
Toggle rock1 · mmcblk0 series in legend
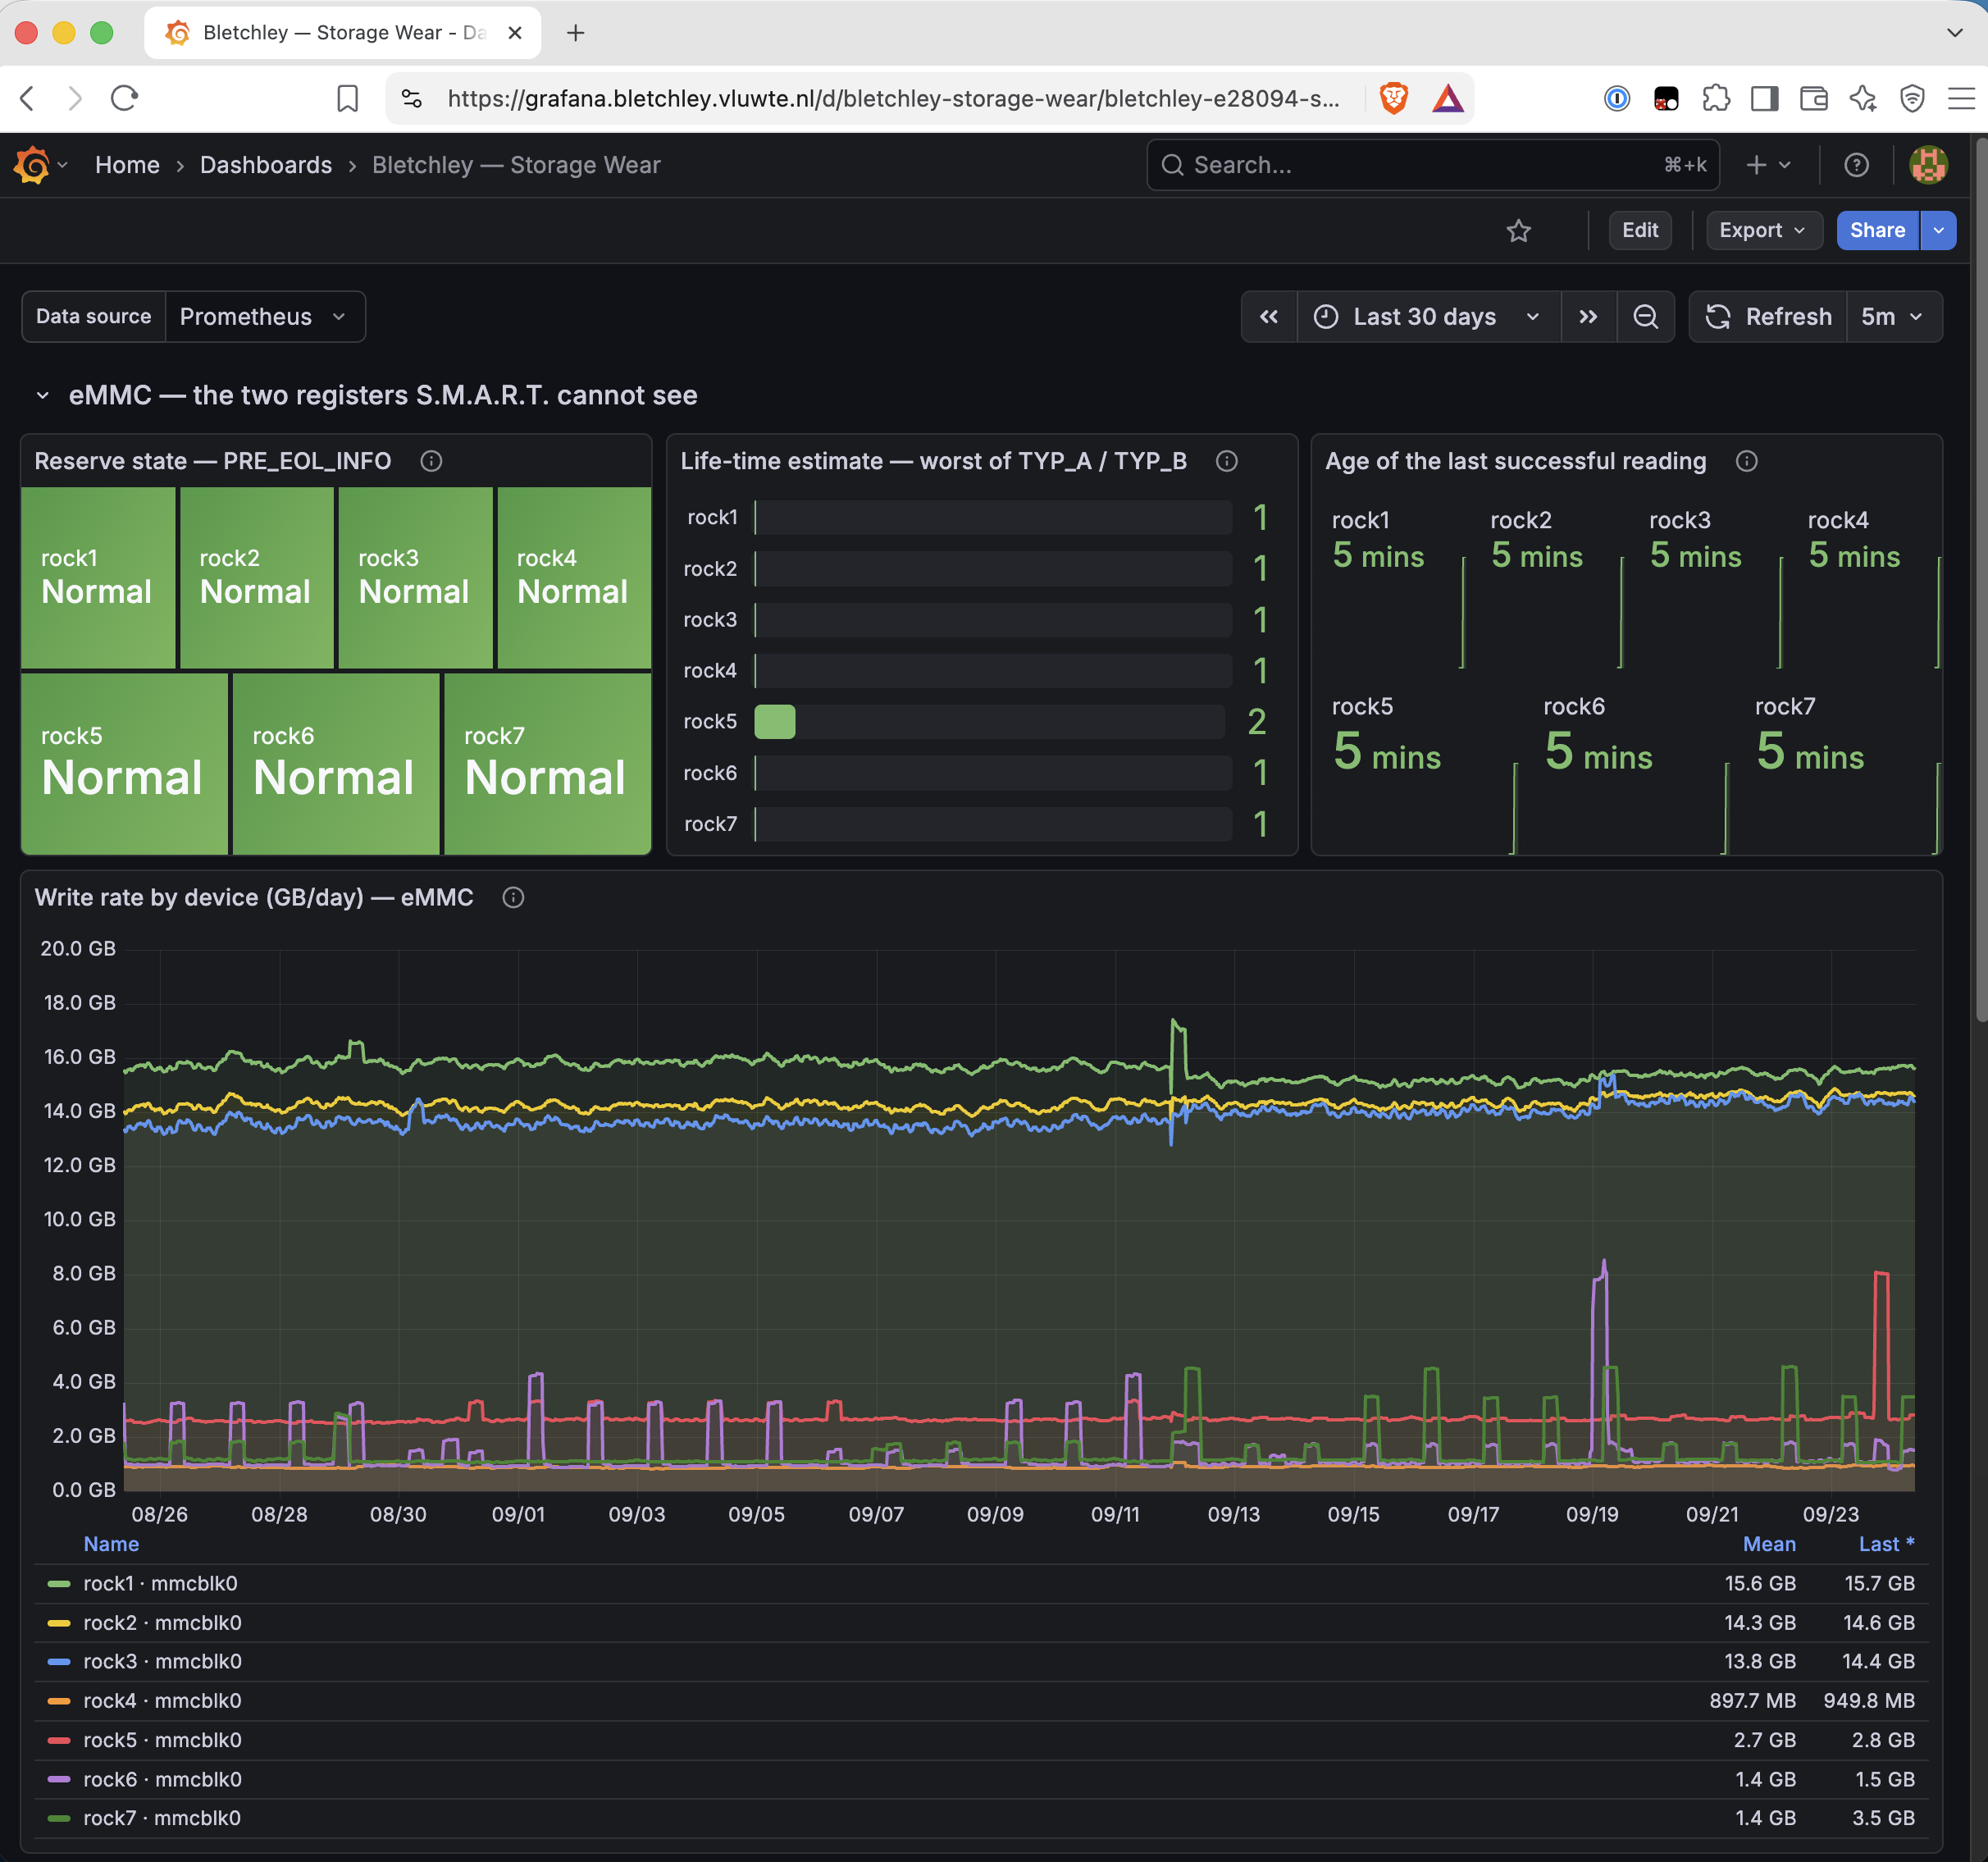tap(160, 1583)
